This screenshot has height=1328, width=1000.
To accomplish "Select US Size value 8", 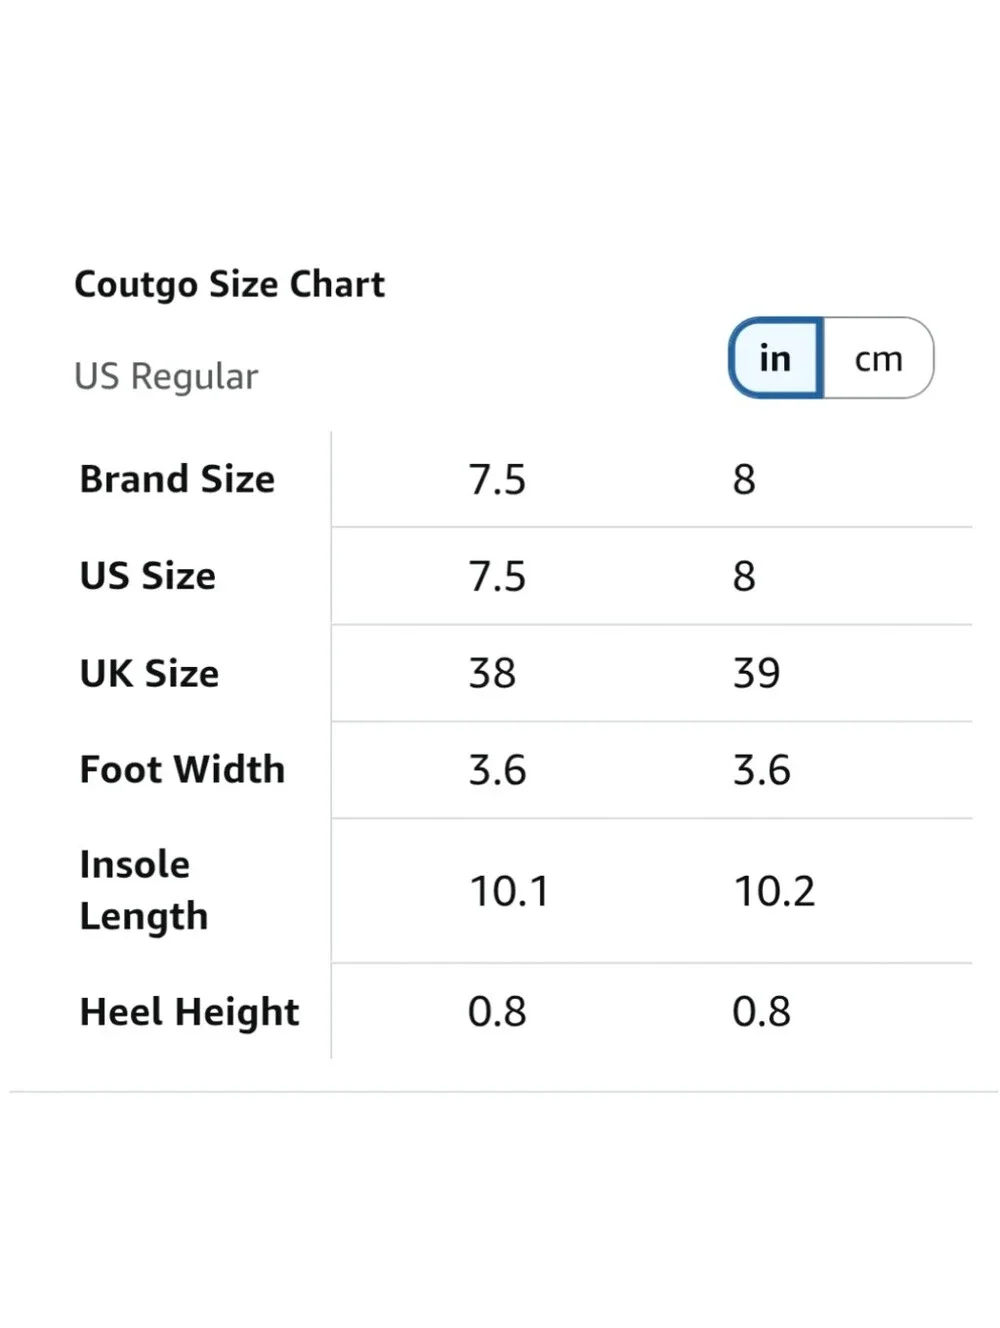I will [x=744, y=577].
